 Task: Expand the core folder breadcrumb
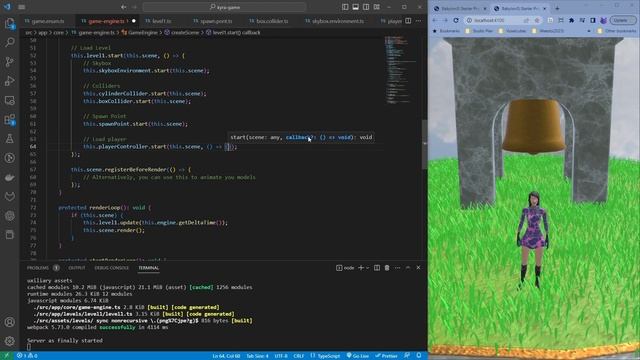tap(59, 33)
